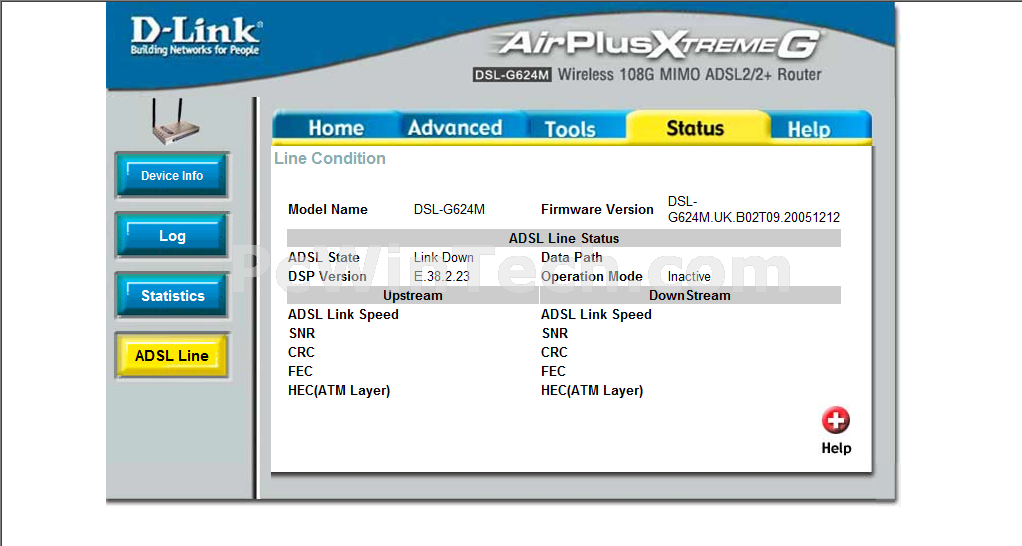
Task: View the Statistics page
Action: coord(172,296)
